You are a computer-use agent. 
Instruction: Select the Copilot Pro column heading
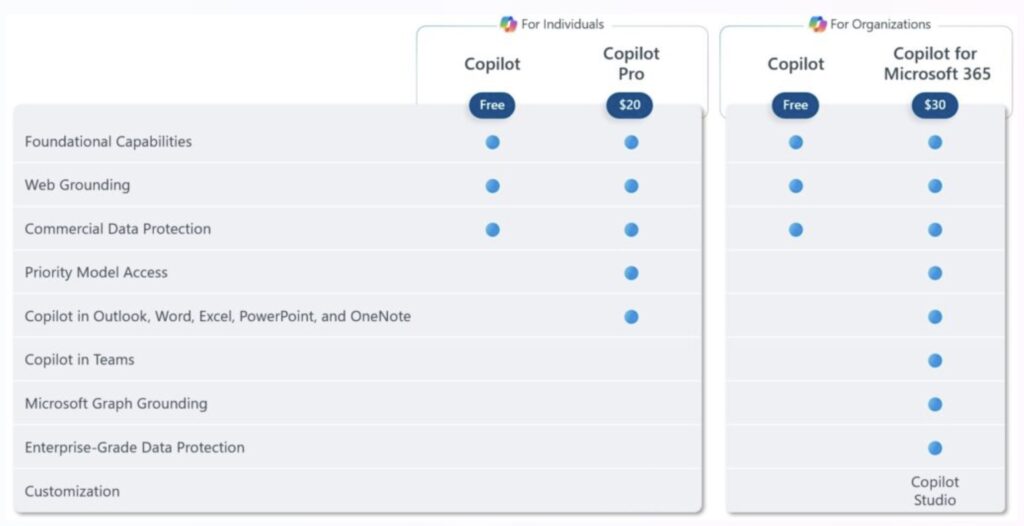[x=631, y=63]
